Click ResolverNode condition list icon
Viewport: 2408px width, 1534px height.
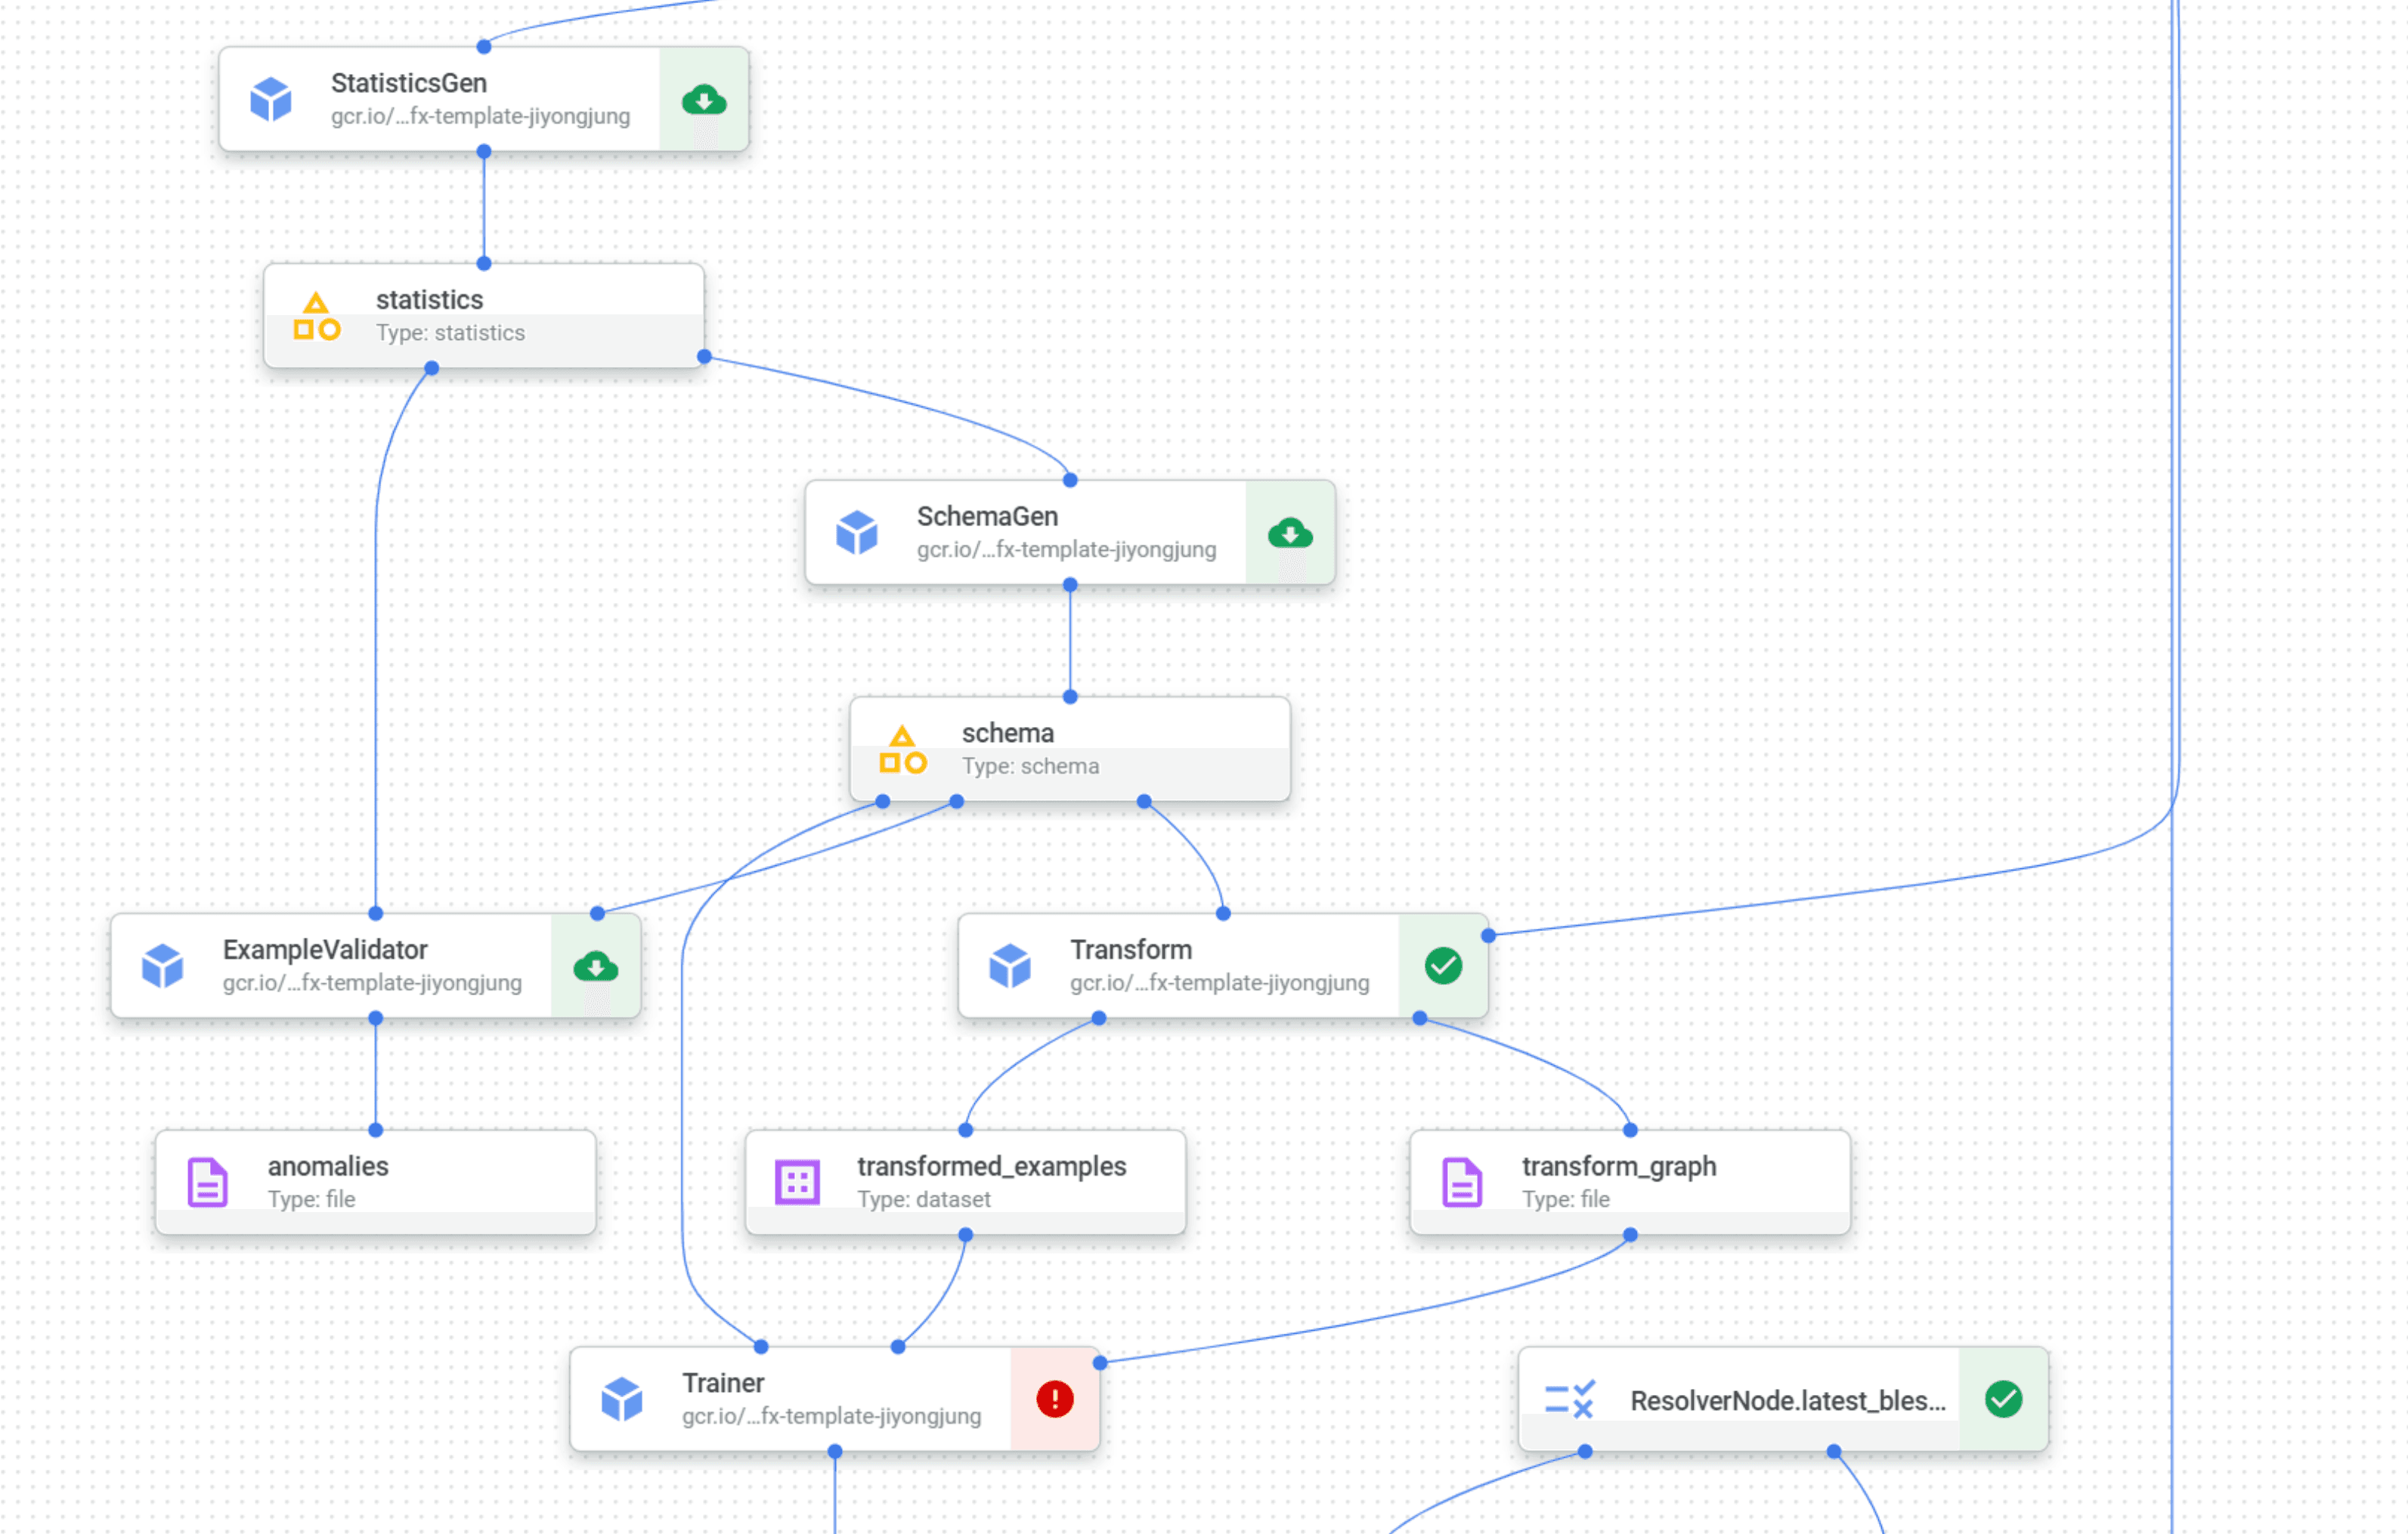pos(1568,1399)
